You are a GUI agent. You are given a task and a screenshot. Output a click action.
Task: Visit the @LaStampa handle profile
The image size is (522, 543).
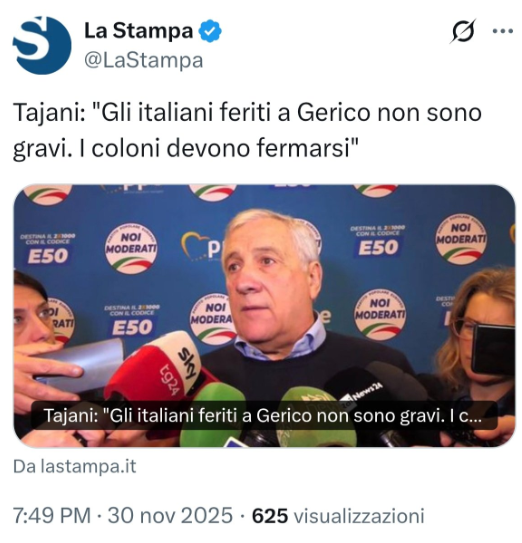(x=143, y=61)
